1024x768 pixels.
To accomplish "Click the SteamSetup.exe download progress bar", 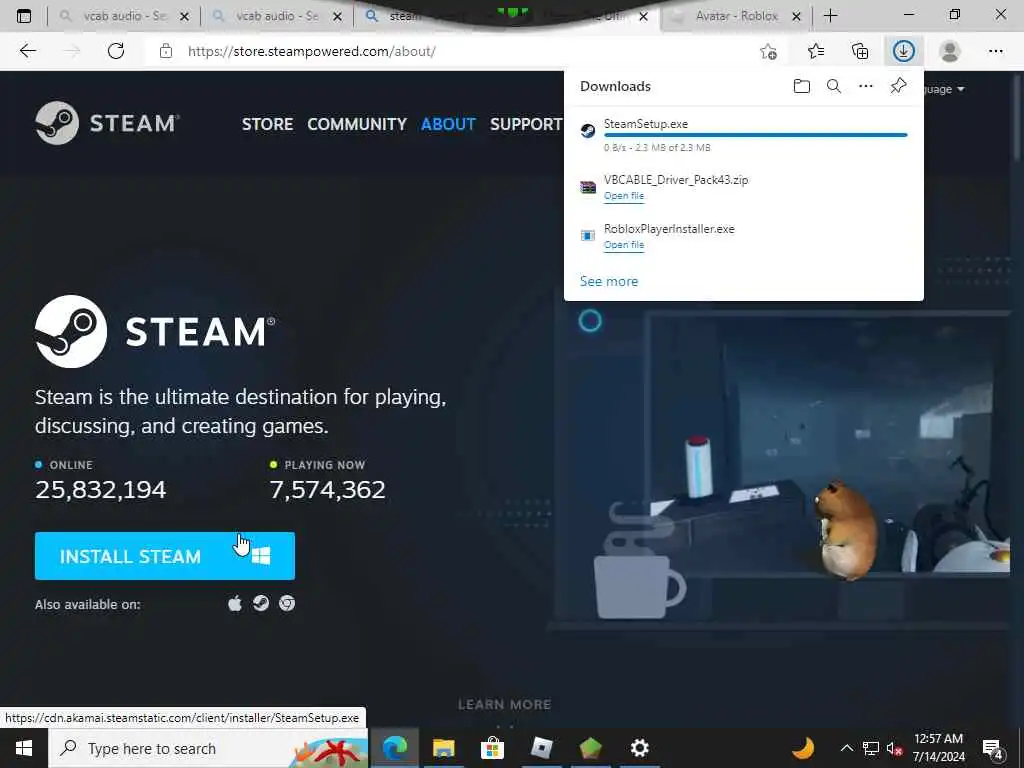I will pos(756,135).
